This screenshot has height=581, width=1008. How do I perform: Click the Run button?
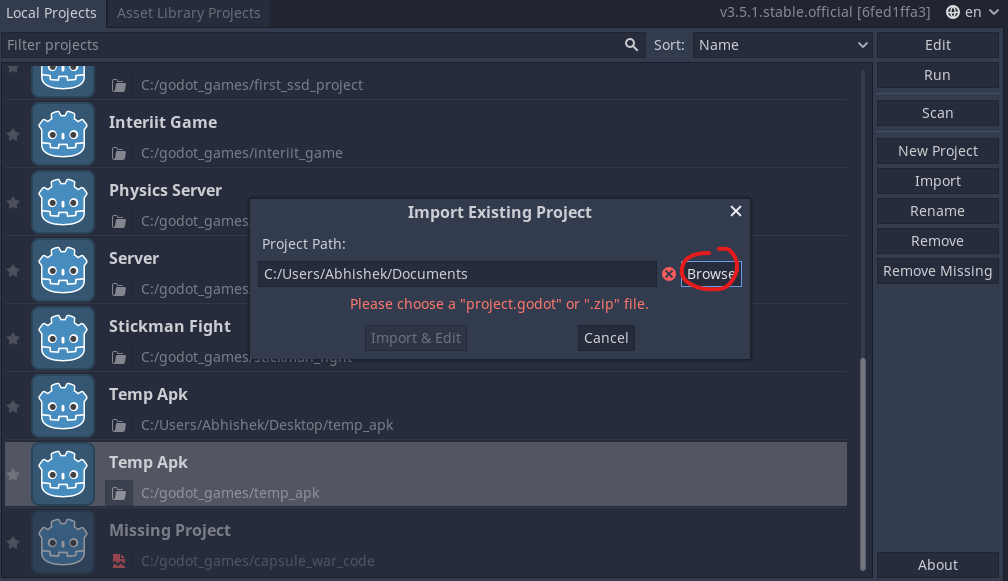point(937,75)
